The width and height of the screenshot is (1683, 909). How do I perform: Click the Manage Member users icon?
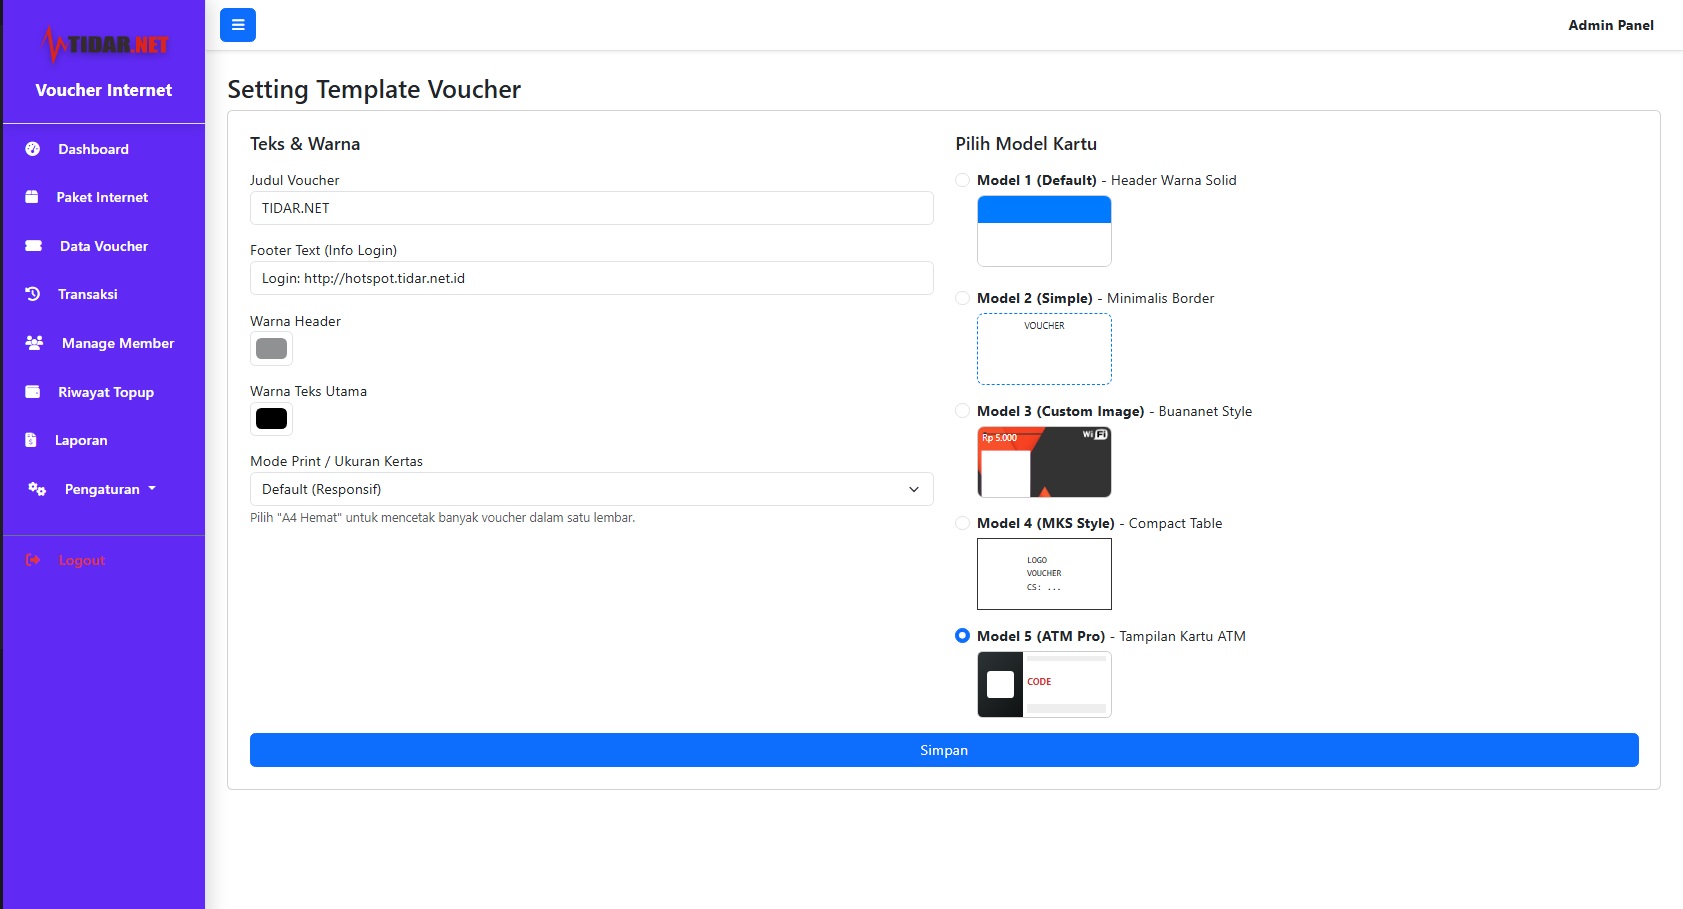[x=35, y=343]
